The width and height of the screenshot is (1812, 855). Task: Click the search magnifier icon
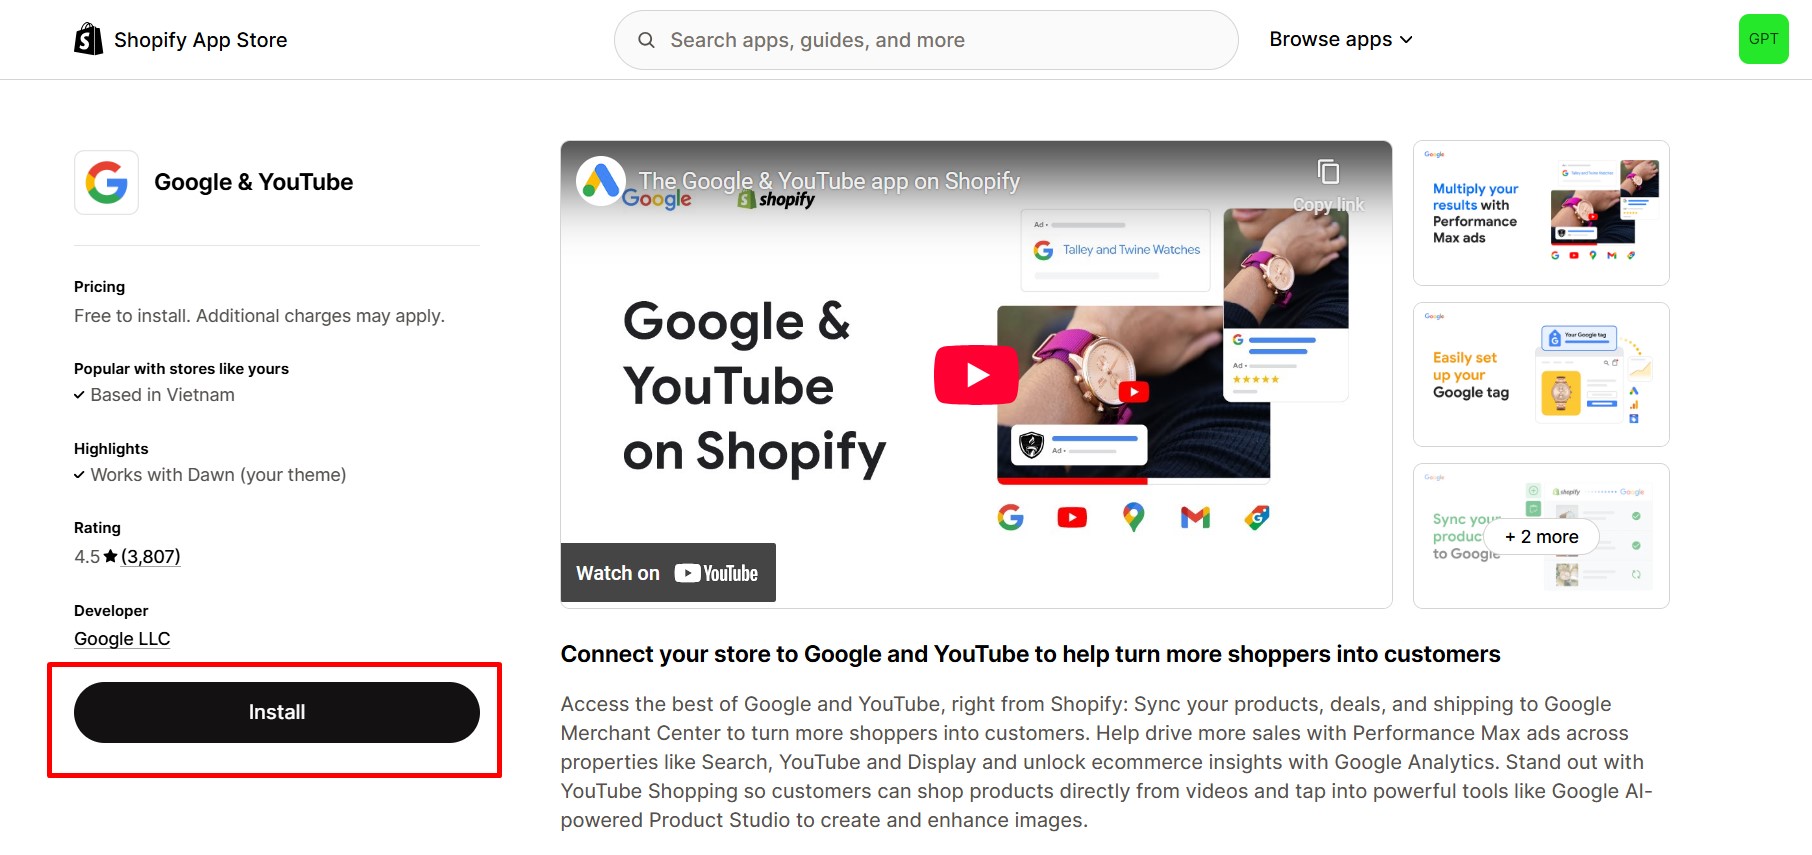pyautogui.click(x=646, y=40)
